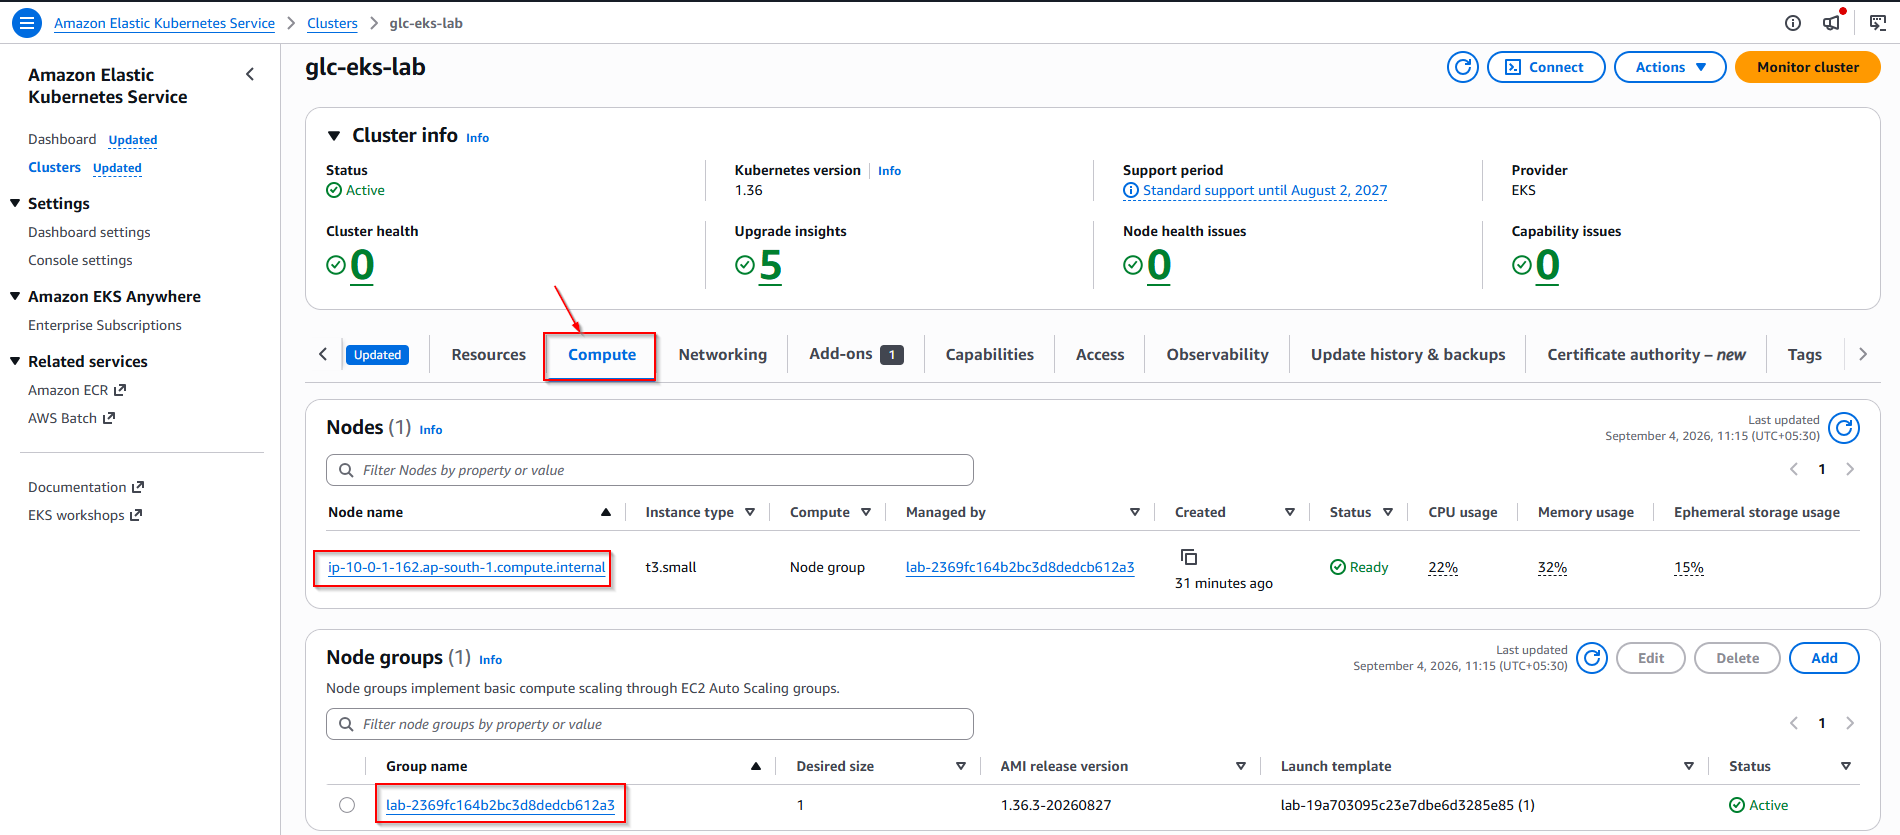This screenshot has width=1900, height=835.
Task: Go to next page of Nodes table
Action: click(1850, 469)
